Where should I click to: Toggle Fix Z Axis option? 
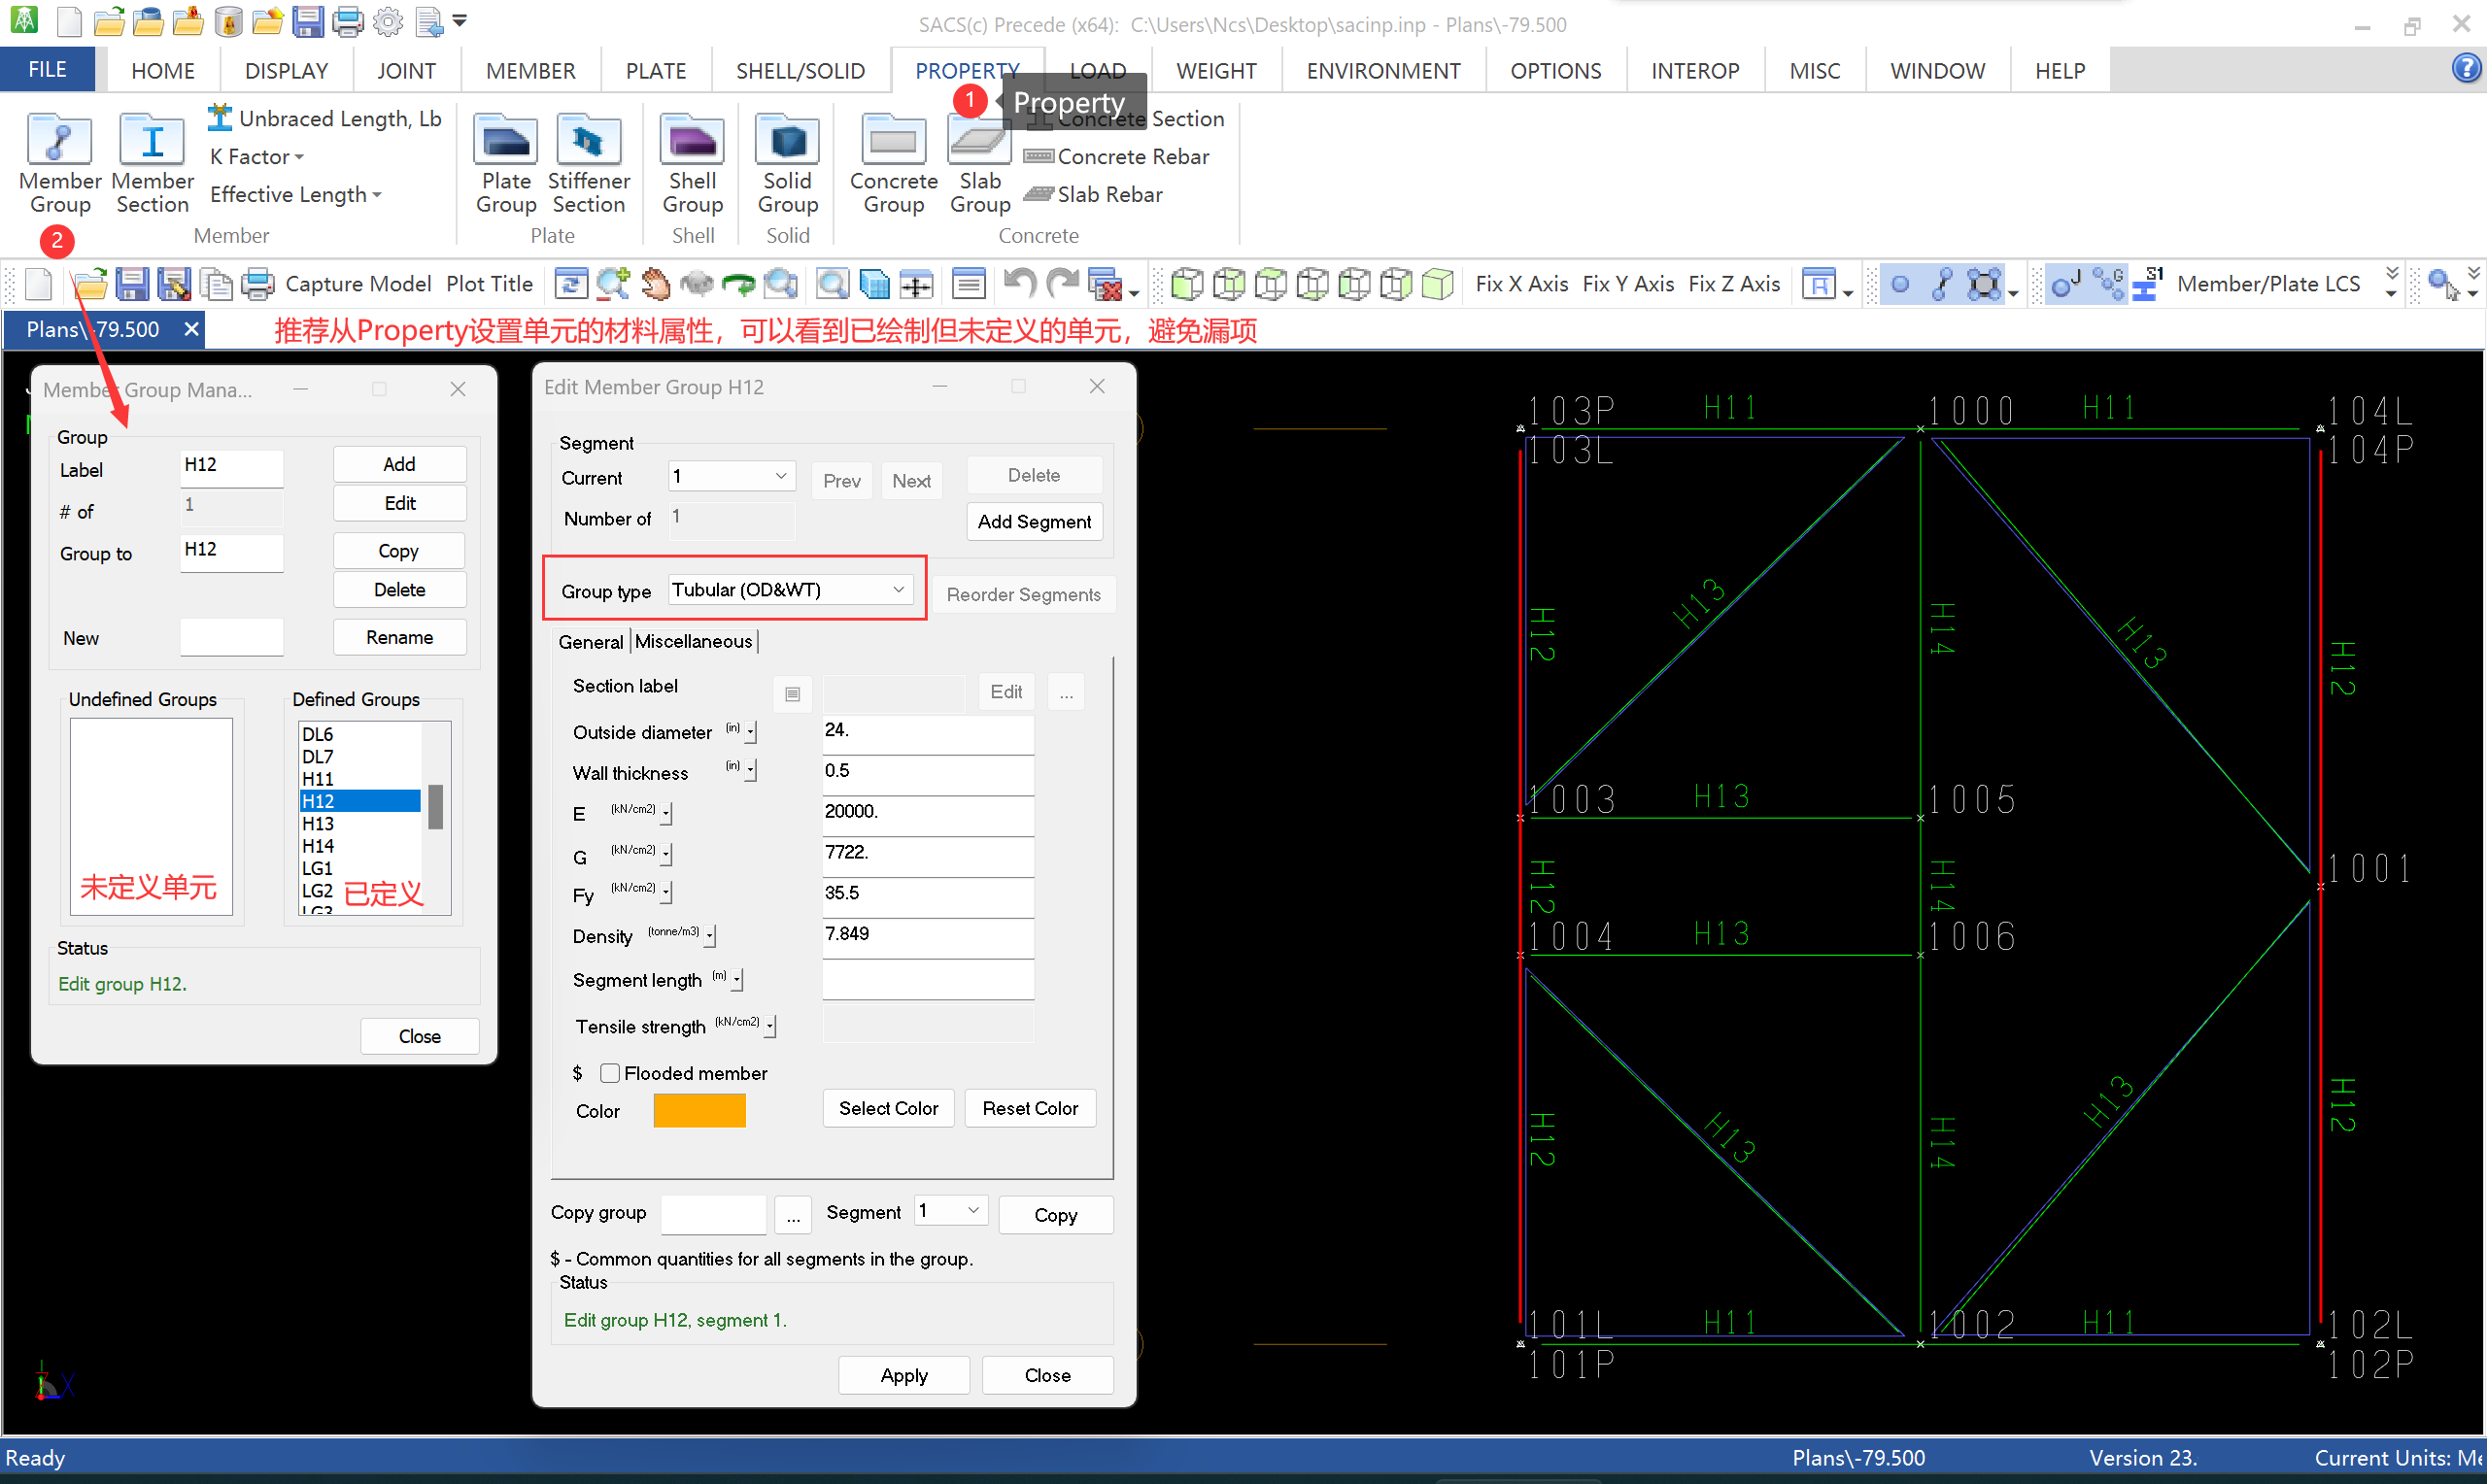[x=1733, y=284]
